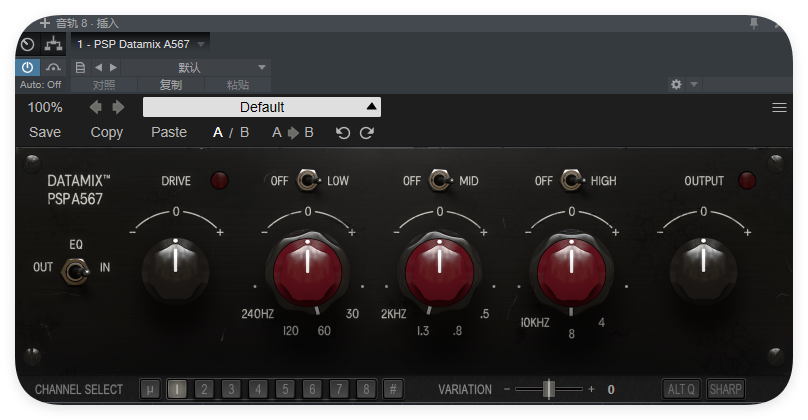Click the arc monitor icon next to power
Image resolution: width=808 pixels, height=420 pixels.
click(x=53, y=68)
